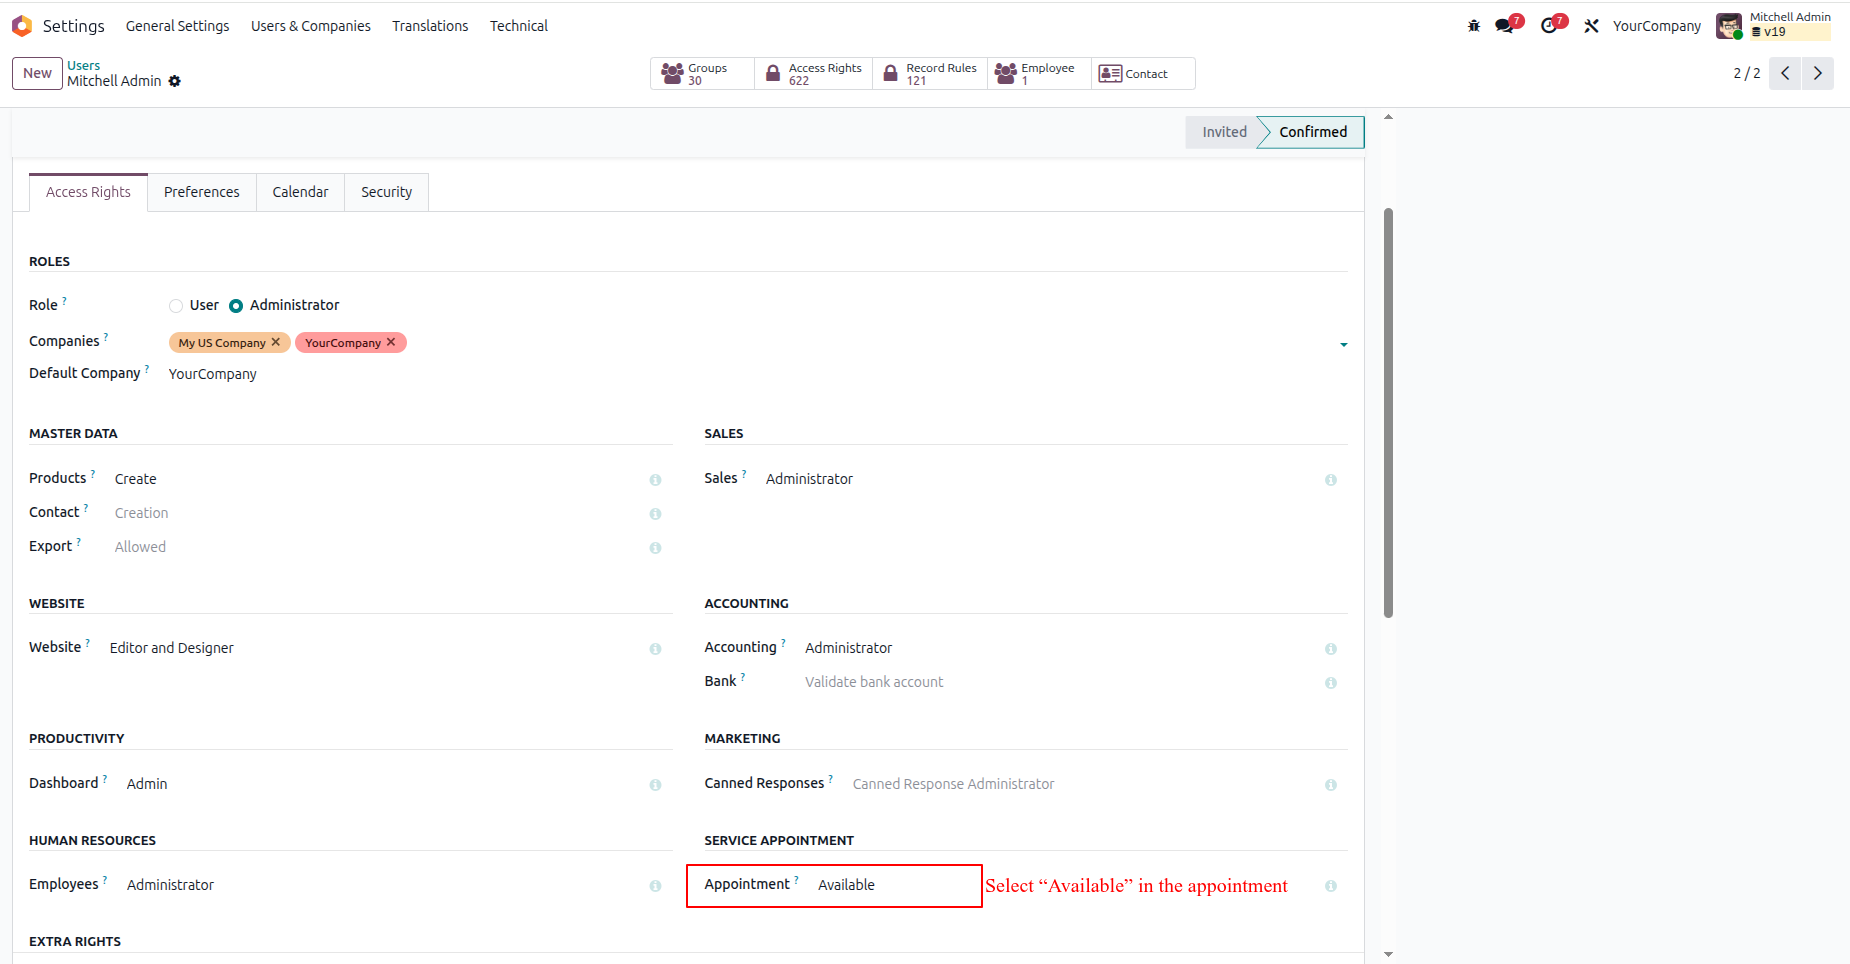Open Contact smart button
Image resolution: width=1850 pixels, height=964 pixels.
click(1143, 74)
